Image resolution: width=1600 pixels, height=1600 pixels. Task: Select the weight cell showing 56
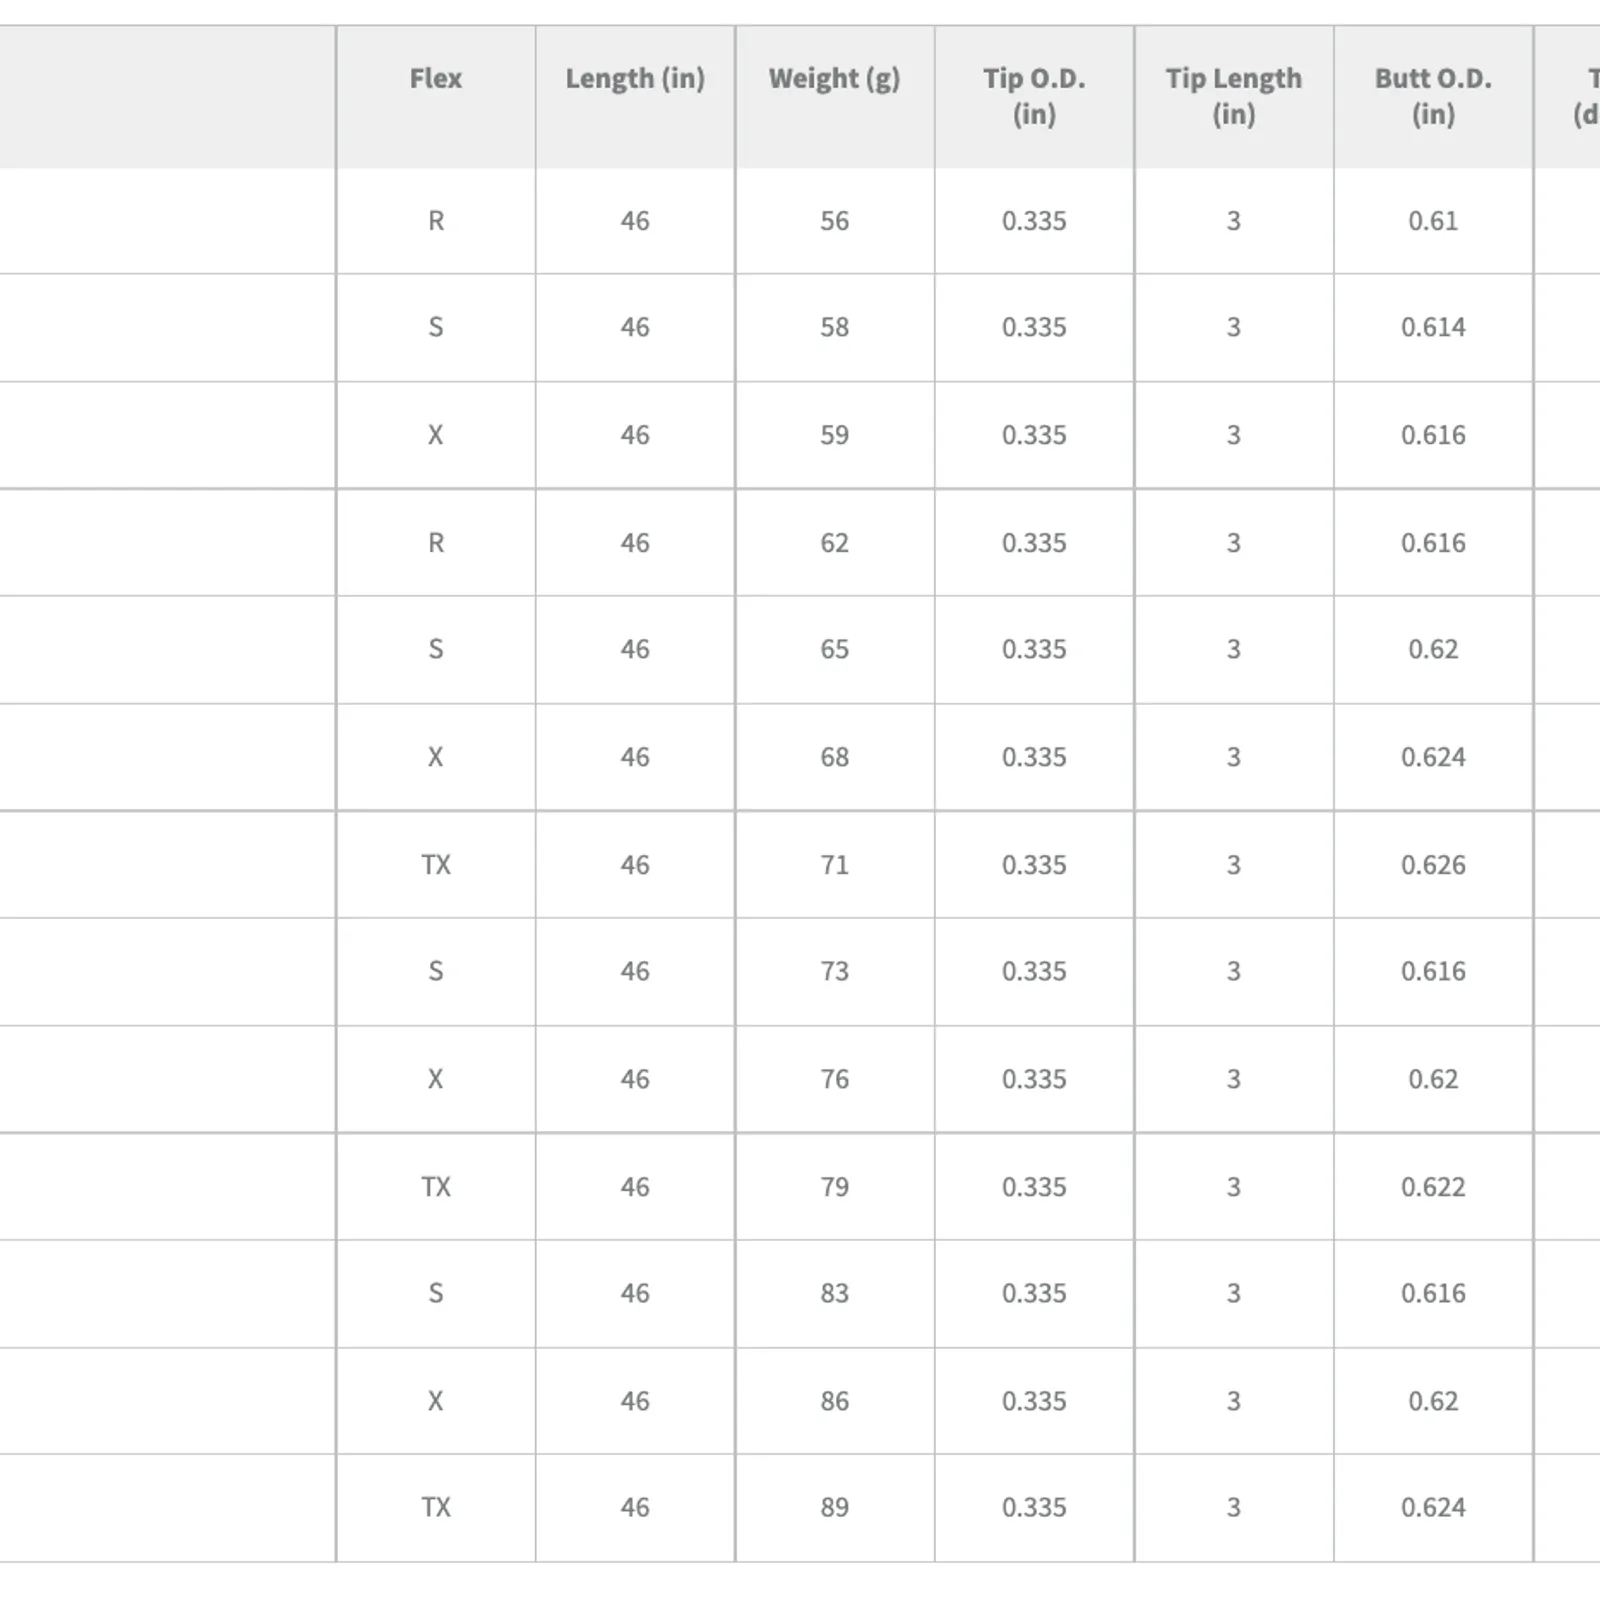[834, 221]
